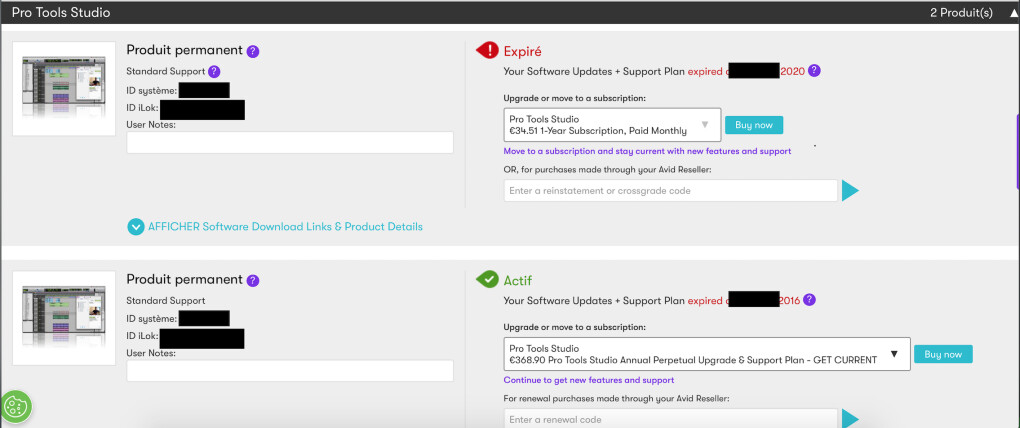Submit renewal code with arrow button
This screenshot has width=1020, height=428.
tap(850, 419)
